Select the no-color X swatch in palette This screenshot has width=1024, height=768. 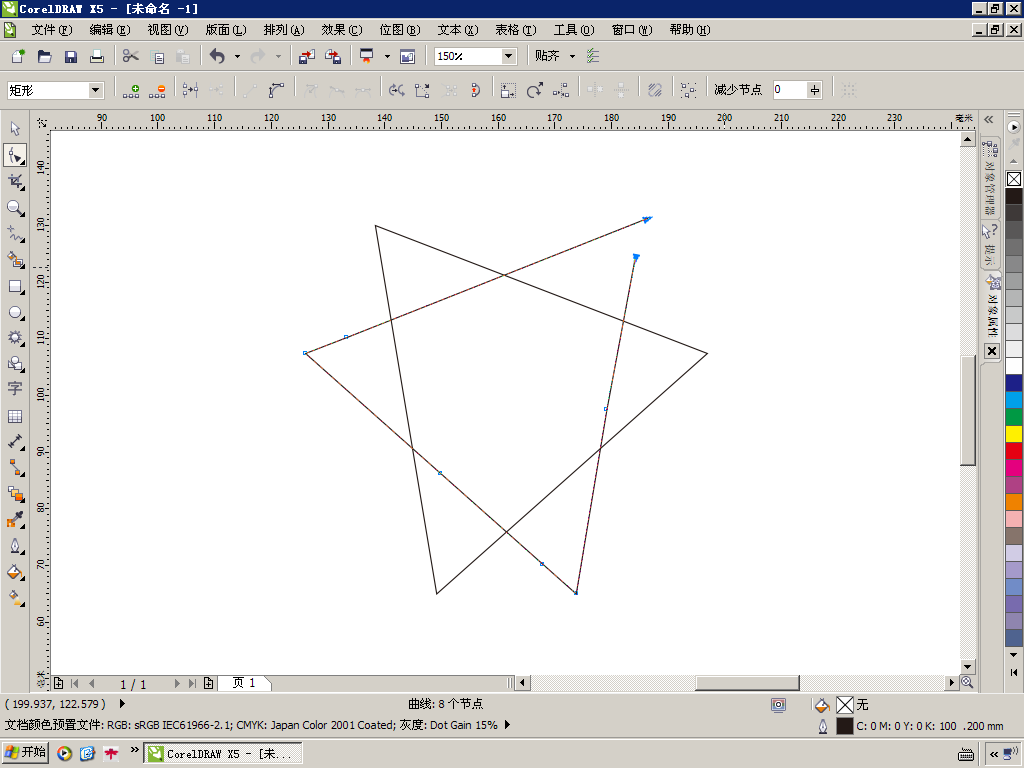click(1014, 179)
